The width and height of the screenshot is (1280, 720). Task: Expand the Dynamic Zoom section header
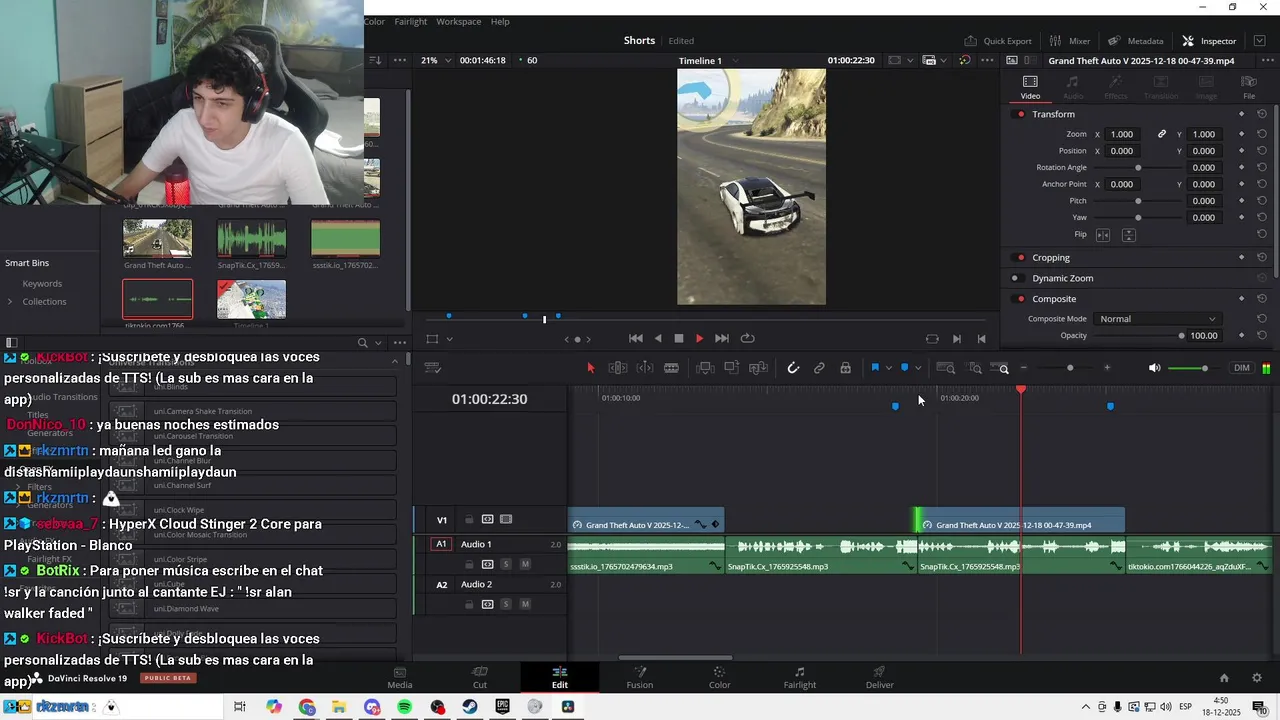click(1062, 278)
